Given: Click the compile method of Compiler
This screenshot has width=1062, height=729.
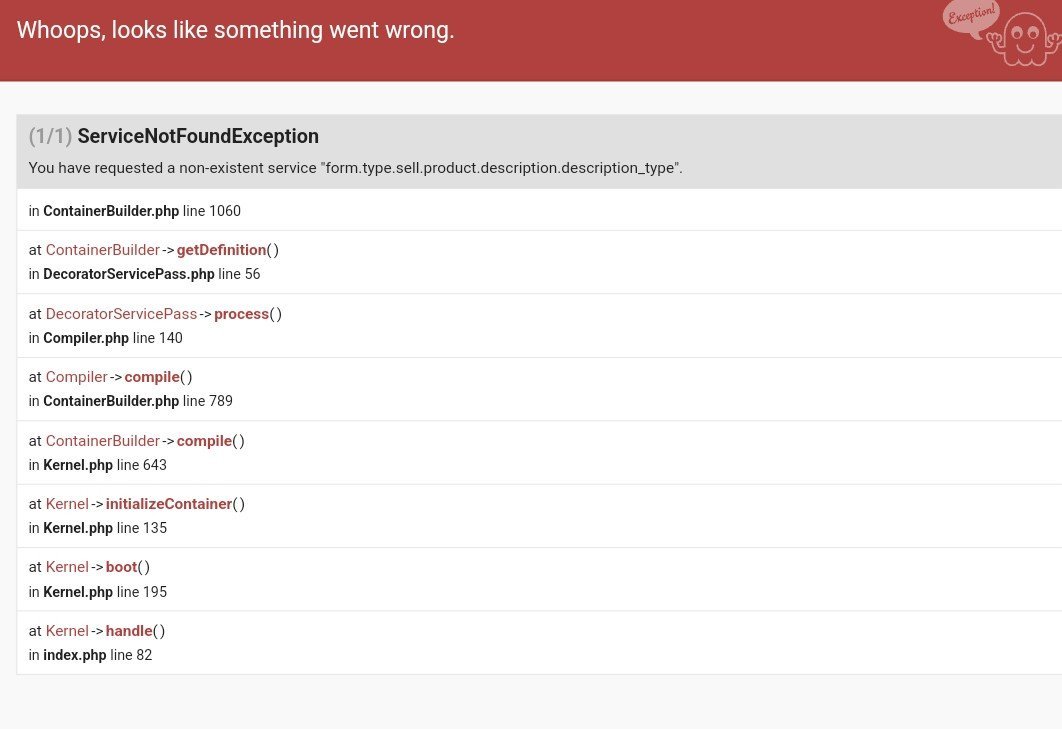Looking at the screenshot, I should [151, 377].
